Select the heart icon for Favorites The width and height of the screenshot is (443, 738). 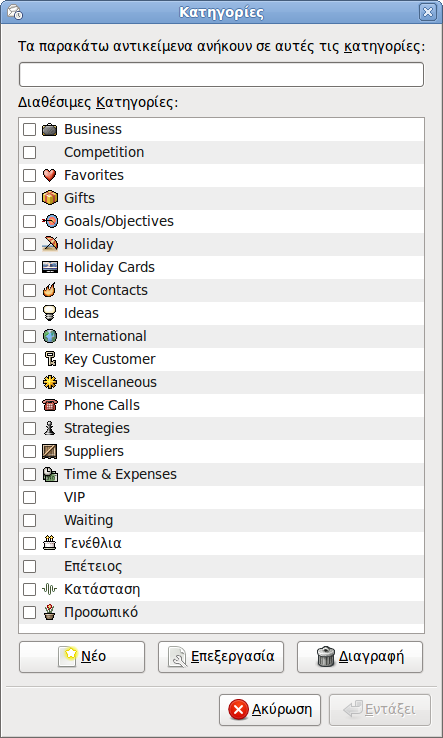coord(49,176)
